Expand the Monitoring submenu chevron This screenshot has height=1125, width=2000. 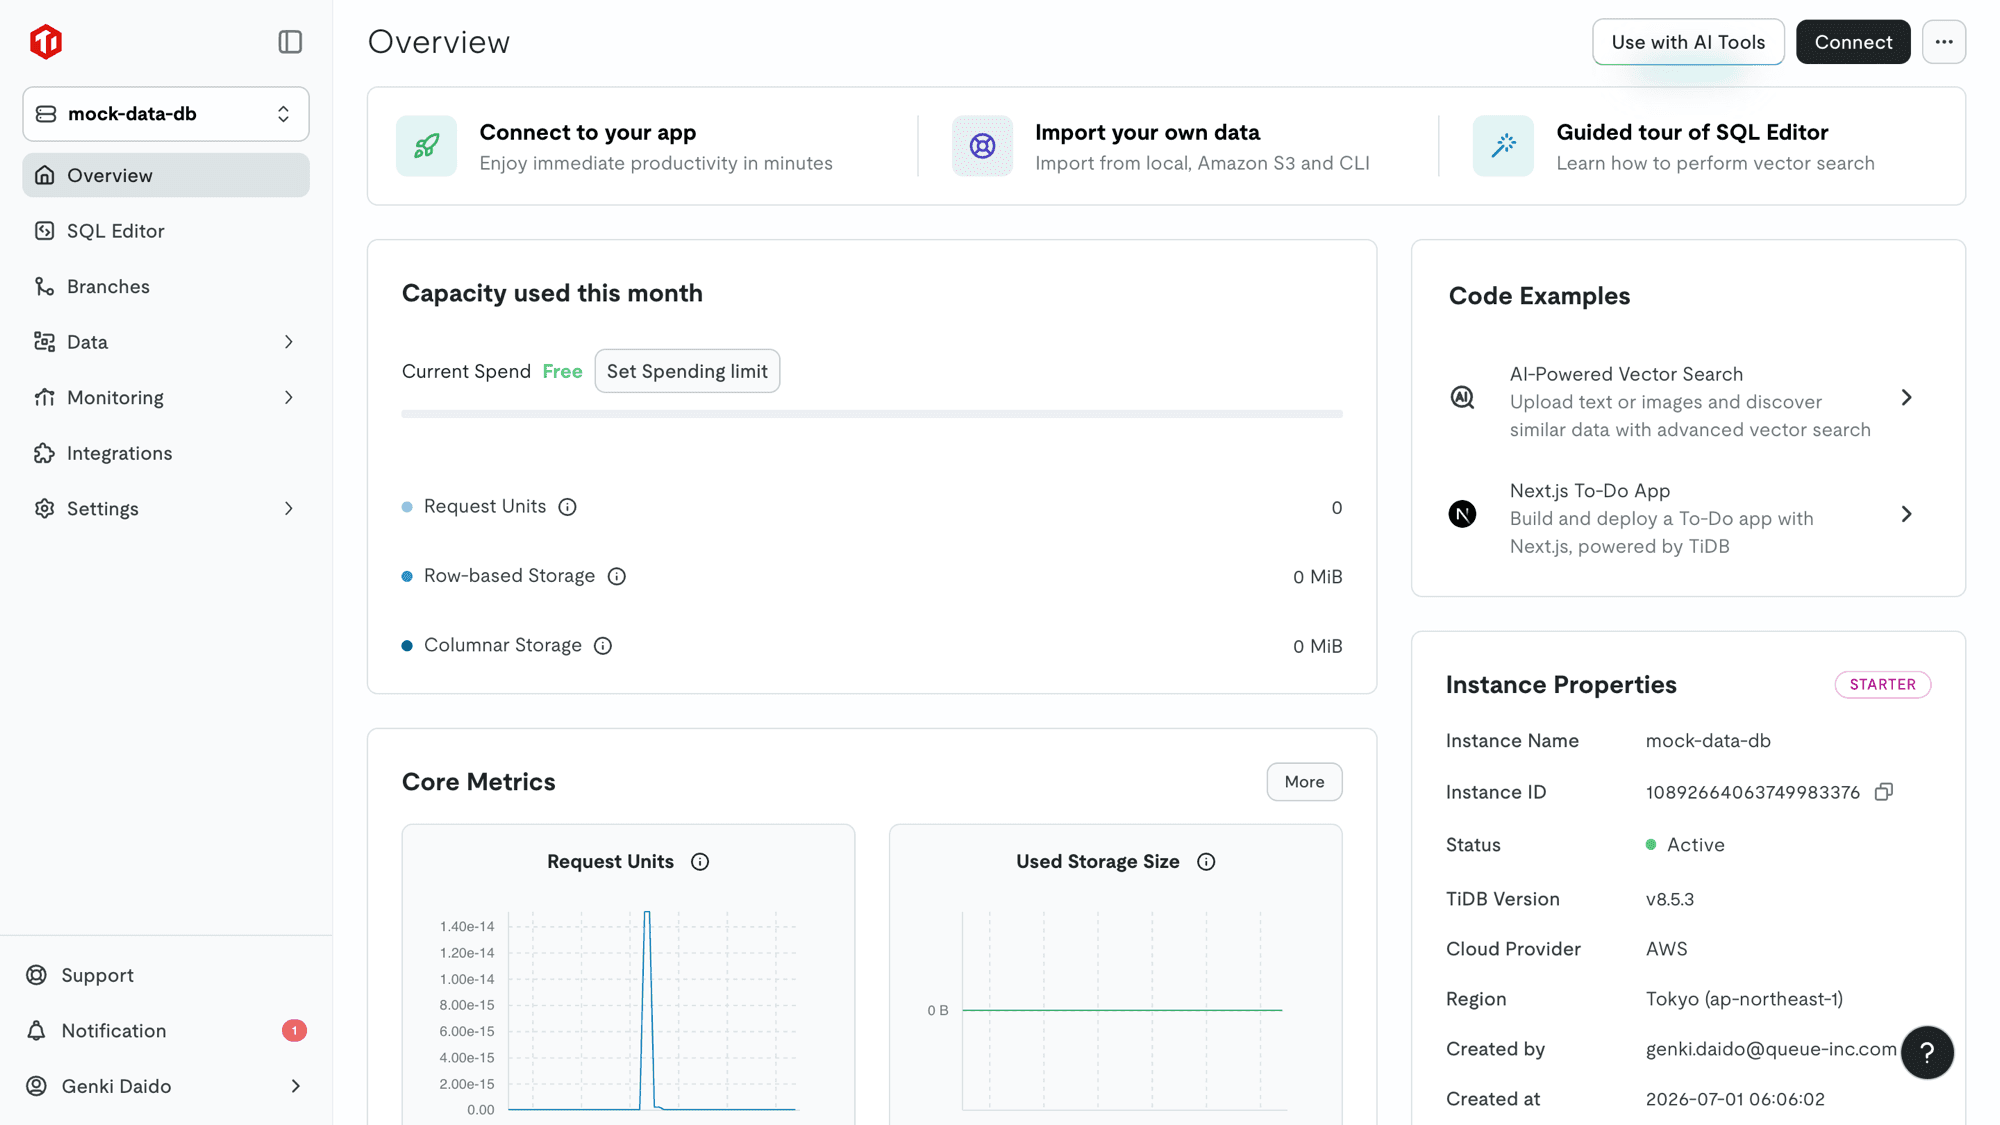[289, 398]
